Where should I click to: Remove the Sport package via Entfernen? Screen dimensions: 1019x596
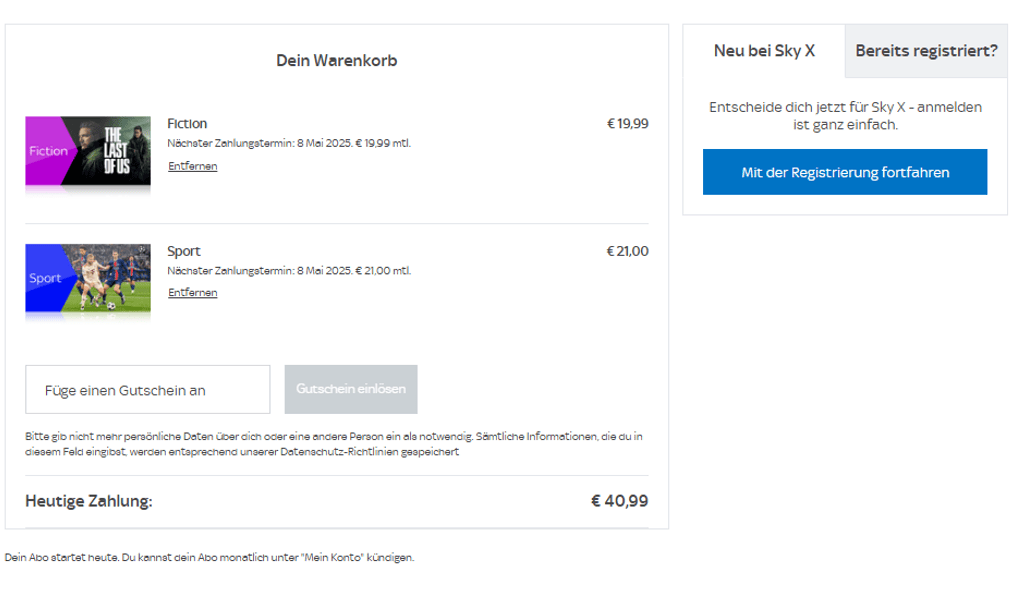(192, 293)
